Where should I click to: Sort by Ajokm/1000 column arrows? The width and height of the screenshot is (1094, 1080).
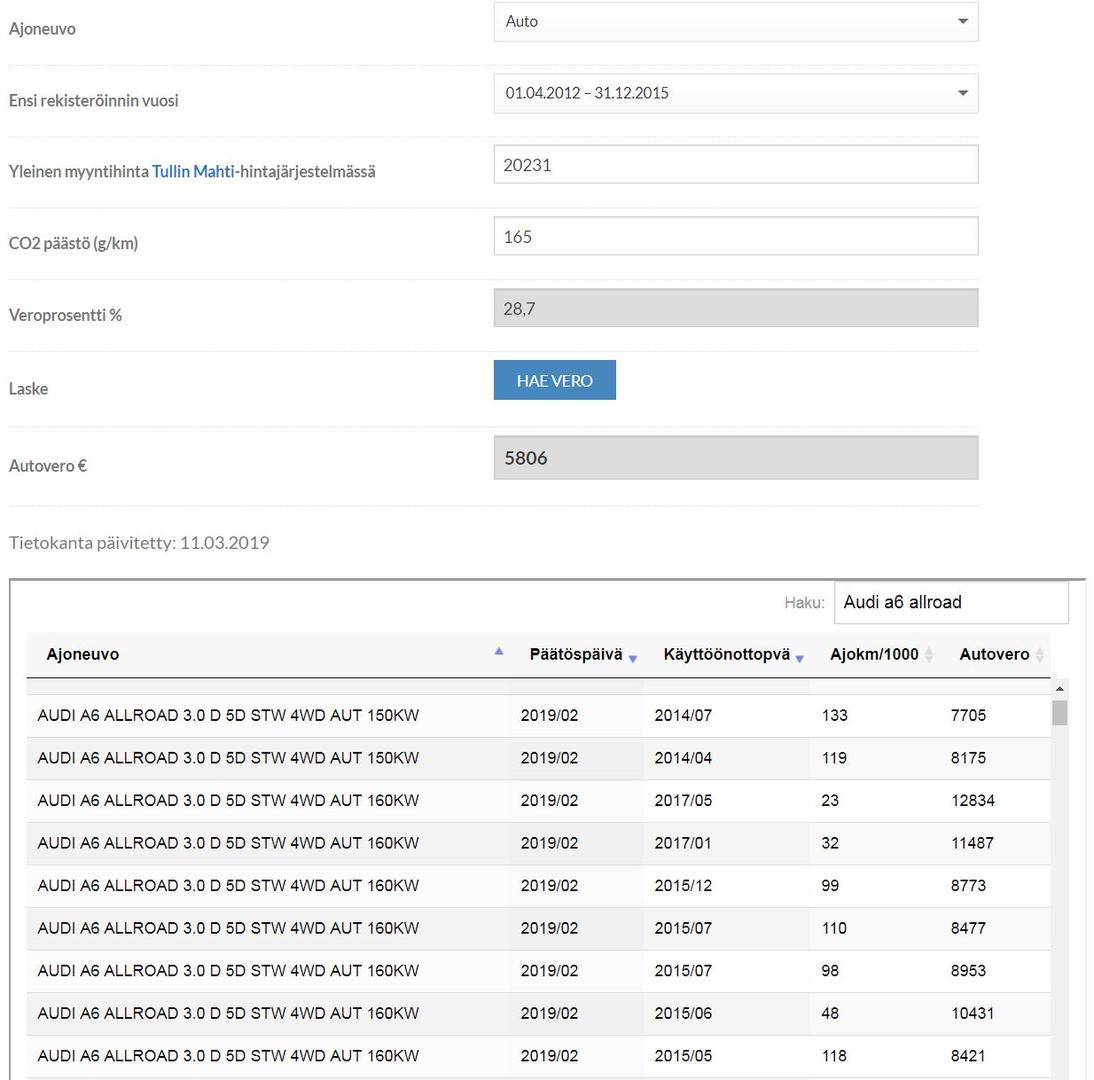[x=929, y=655]
